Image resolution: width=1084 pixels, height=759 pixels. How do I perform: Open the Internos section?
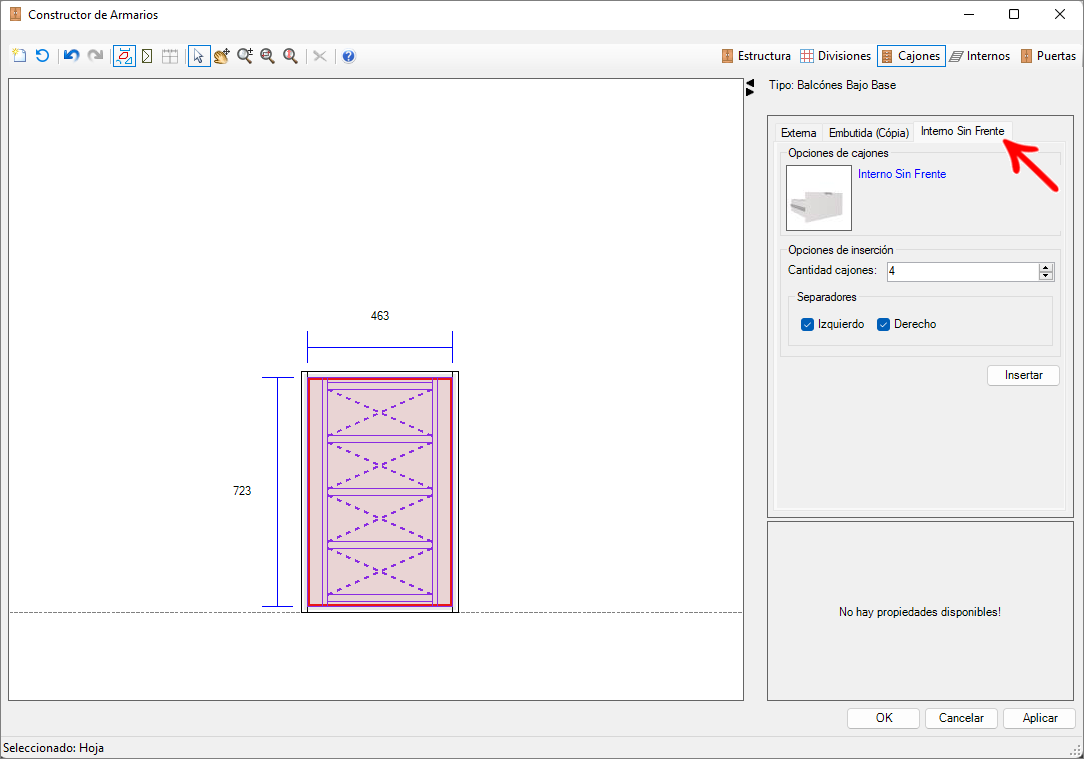tap(980, 56)
